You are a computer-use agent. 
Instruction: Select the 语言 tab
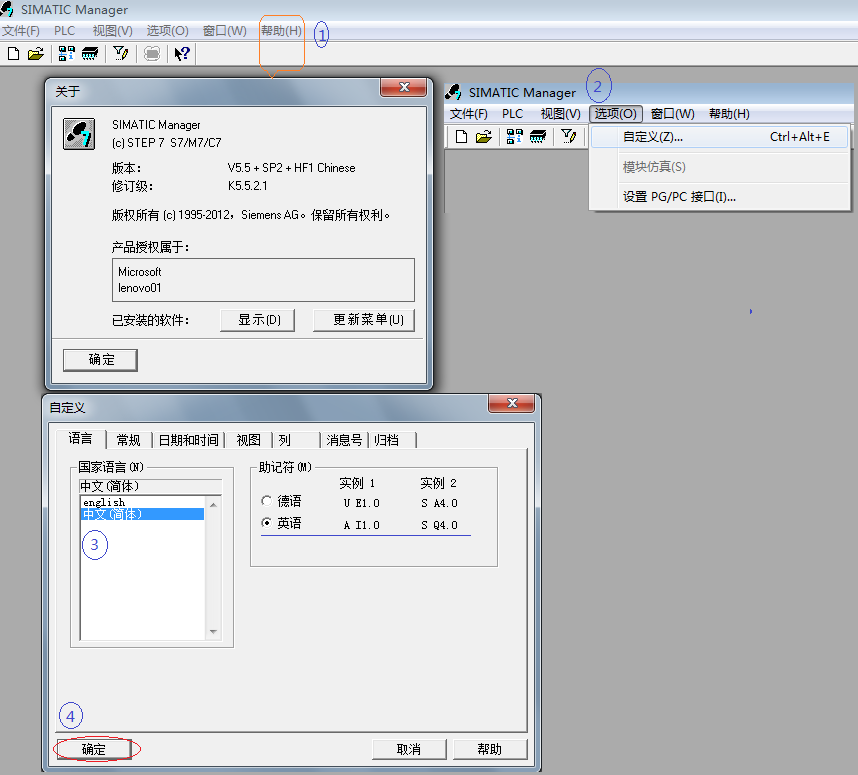[x=80, y=438]
